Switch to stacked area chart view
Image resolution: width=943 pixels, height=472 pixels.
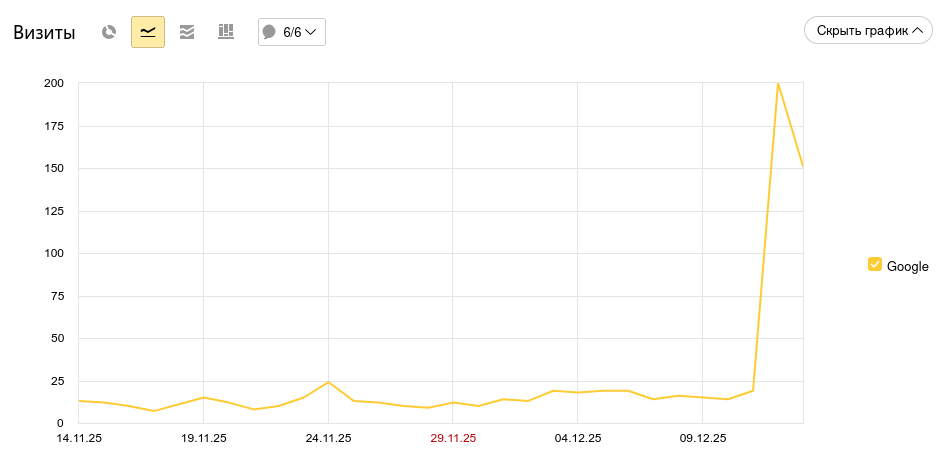187,32
